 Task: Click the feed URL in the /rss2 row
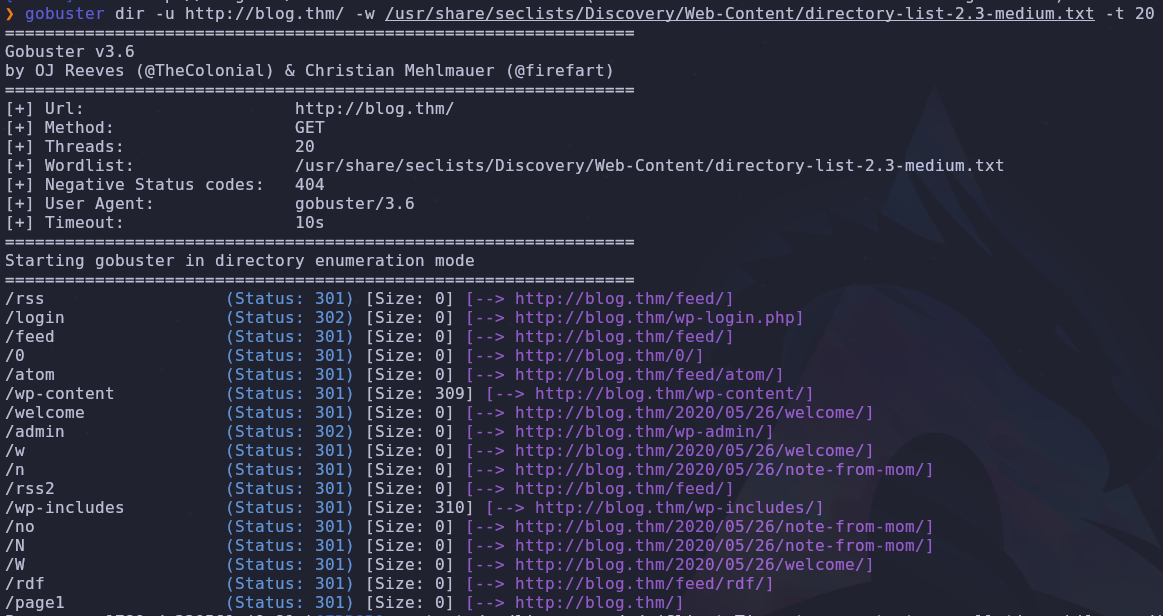pos(620,489)
